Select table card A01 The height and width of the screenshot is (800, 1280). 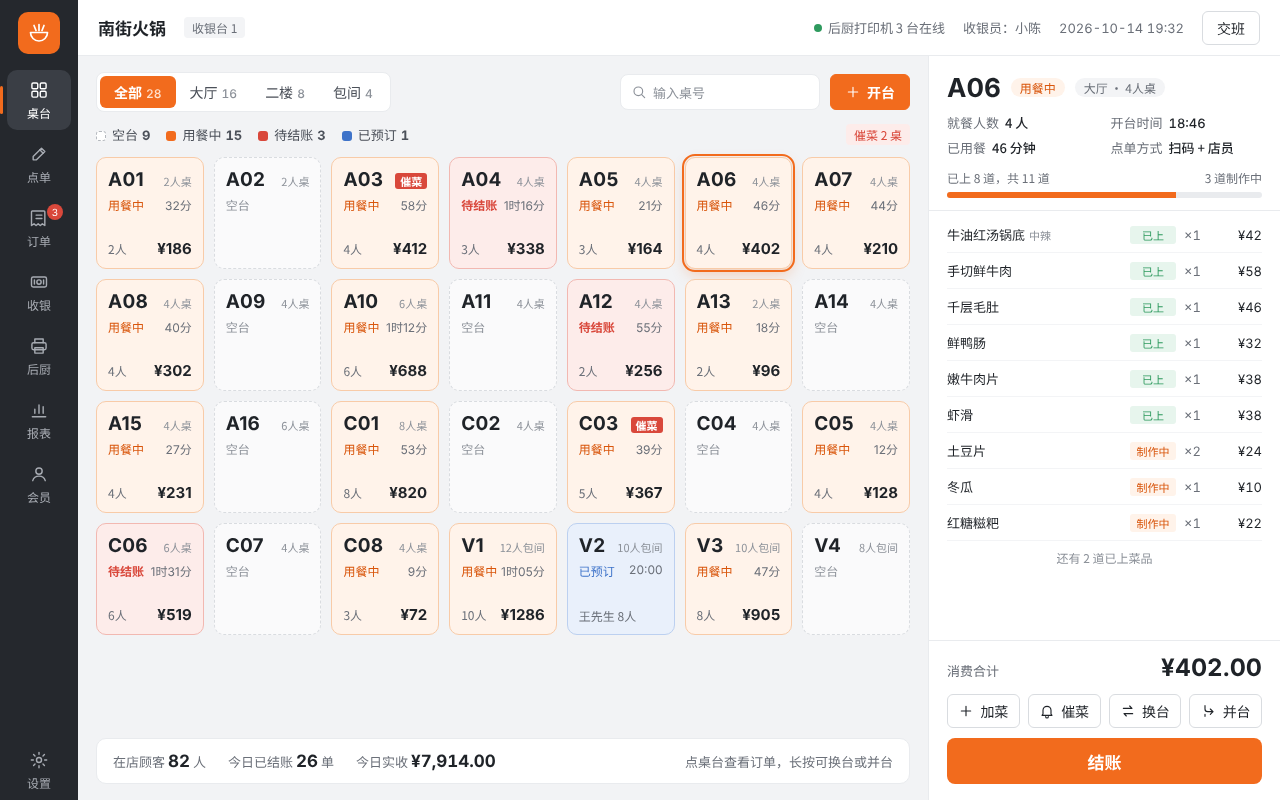(150, 213)
